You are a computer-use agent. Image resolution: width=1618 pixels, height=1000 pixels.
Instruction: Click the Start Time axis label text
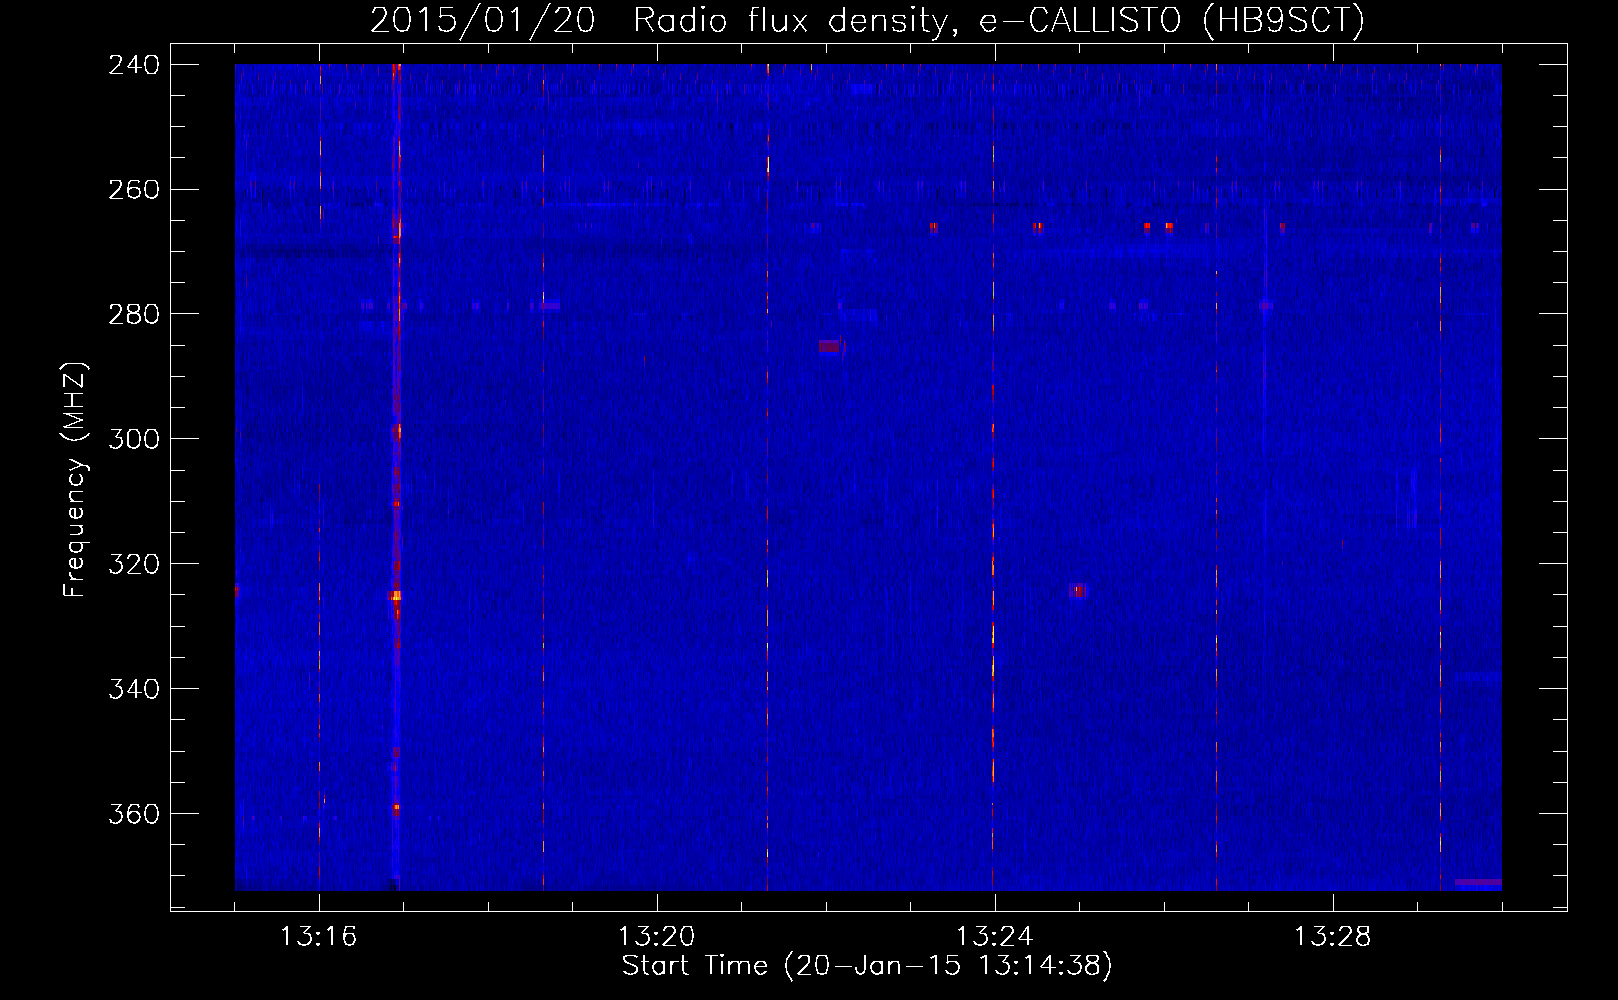(867, 966)
